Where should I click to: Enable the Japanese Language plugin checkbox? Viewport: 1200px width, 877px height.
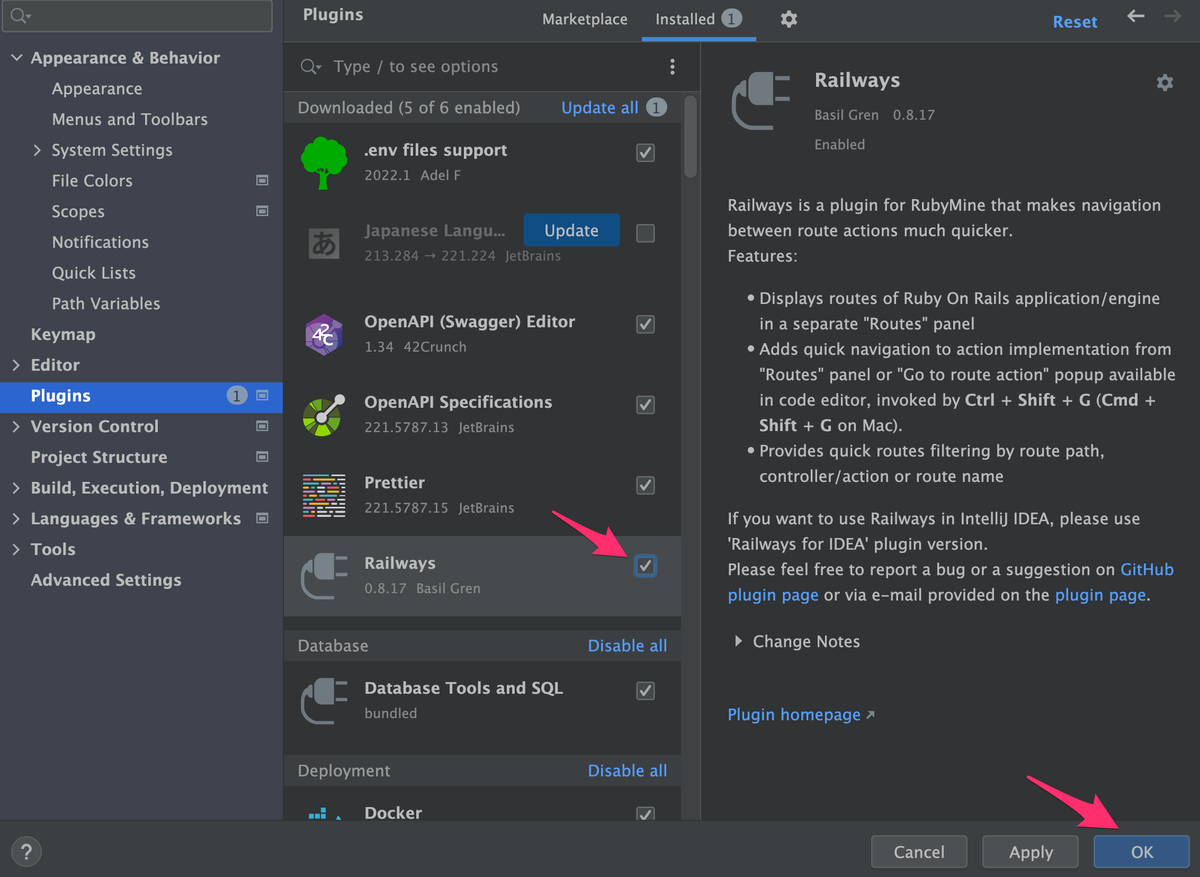click(646, 233)
